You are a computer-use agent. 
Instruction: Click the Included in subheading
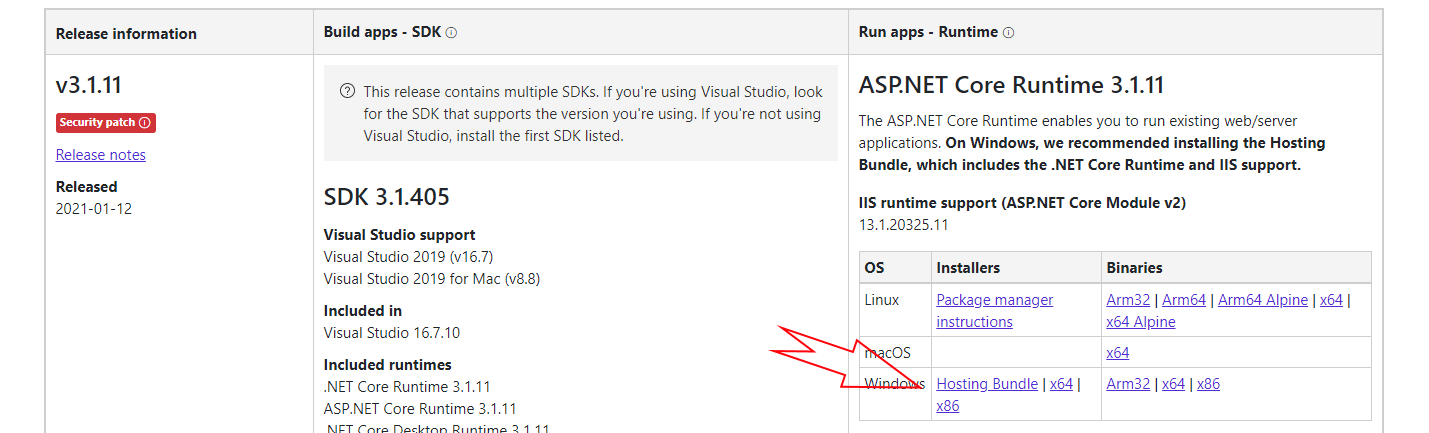363,311
